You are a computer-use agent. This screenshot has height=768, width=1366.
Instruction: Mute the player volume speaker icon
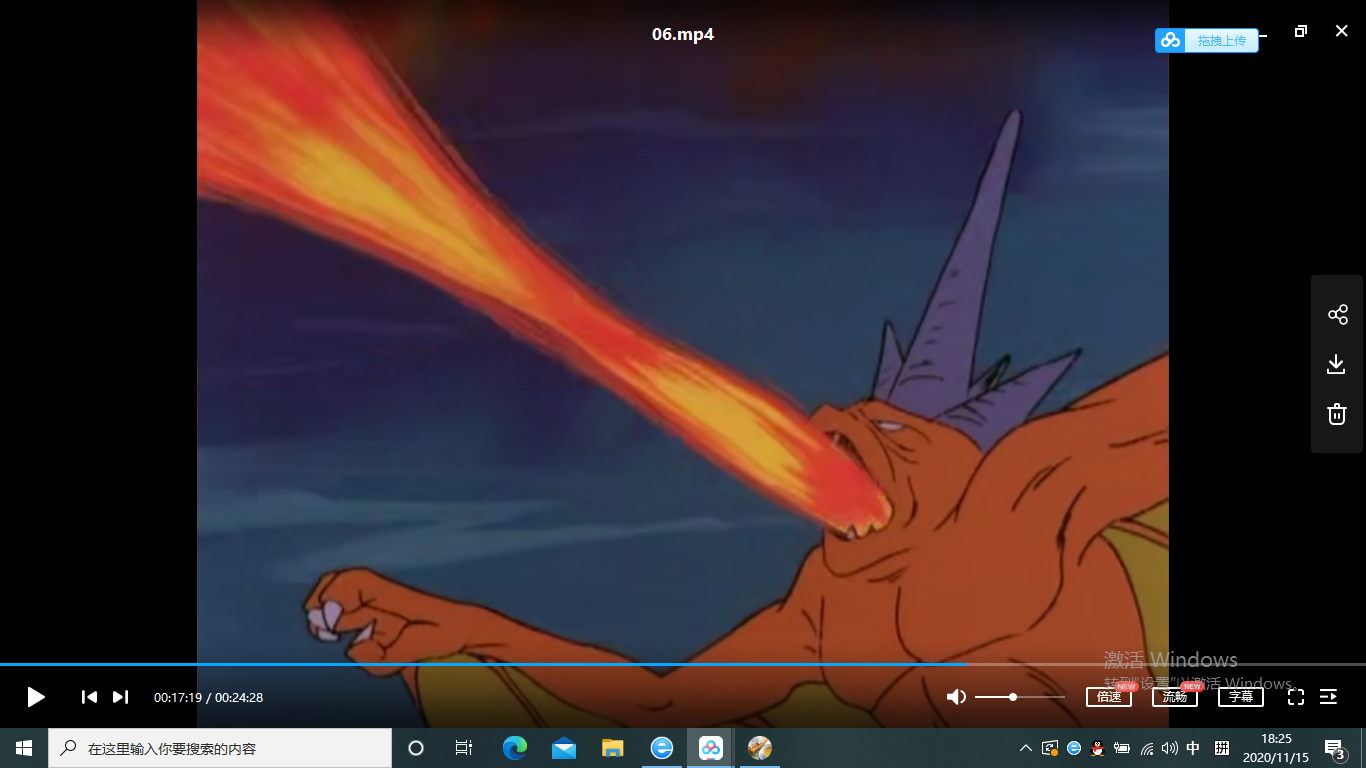(x=956, y=697)
